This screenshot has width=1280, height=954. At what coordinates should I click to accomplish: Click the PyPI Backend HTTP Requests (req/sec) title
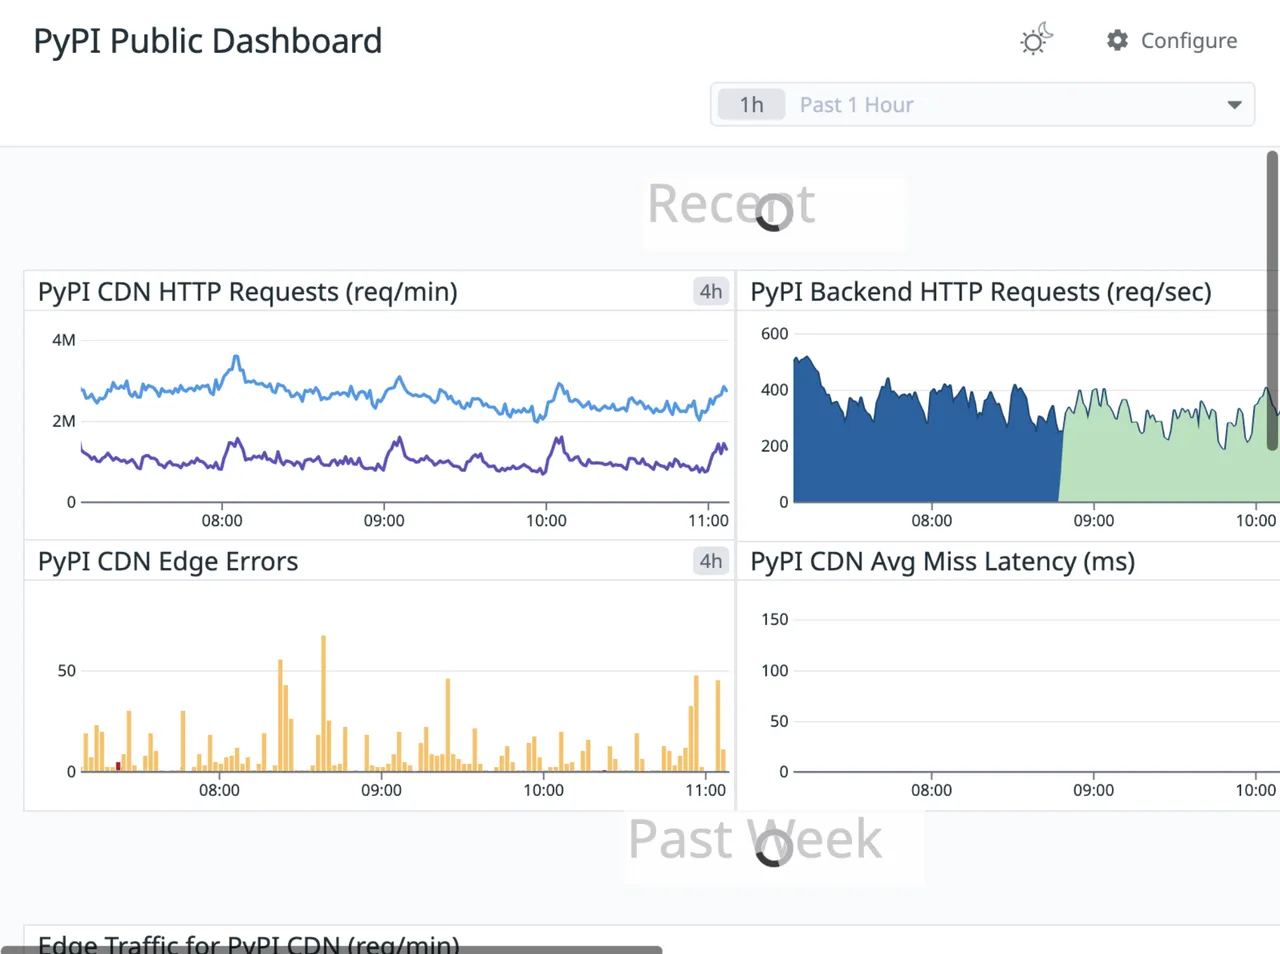[x=981, y=292]
